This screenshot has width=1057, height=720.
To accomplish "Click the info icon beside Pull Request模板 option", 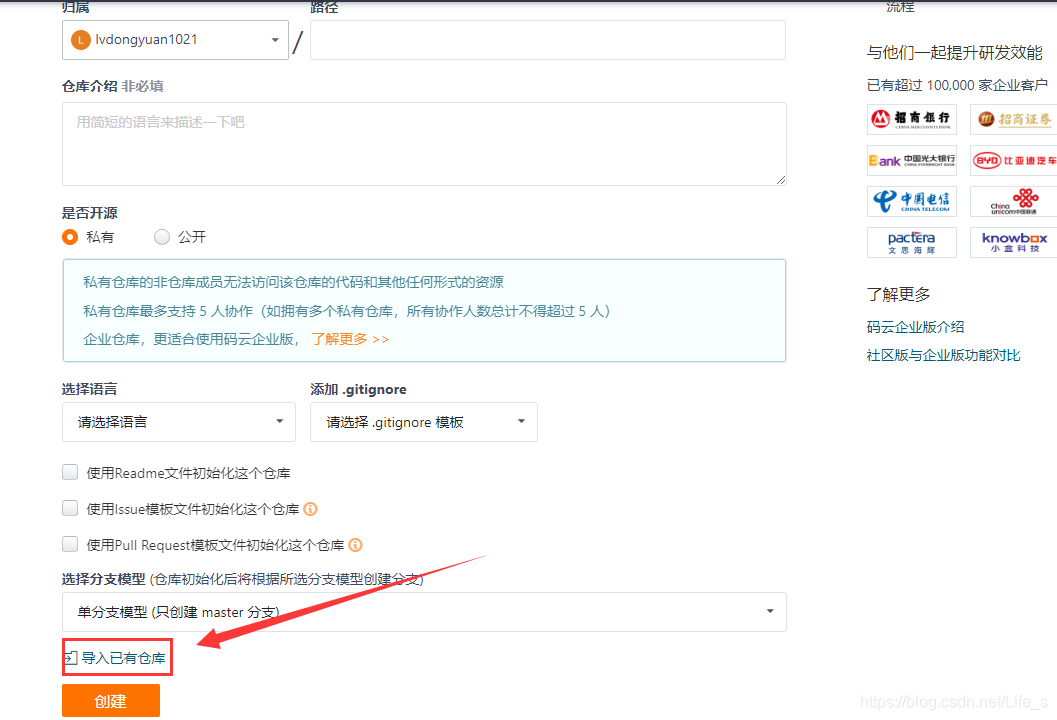I will (355, 544).
